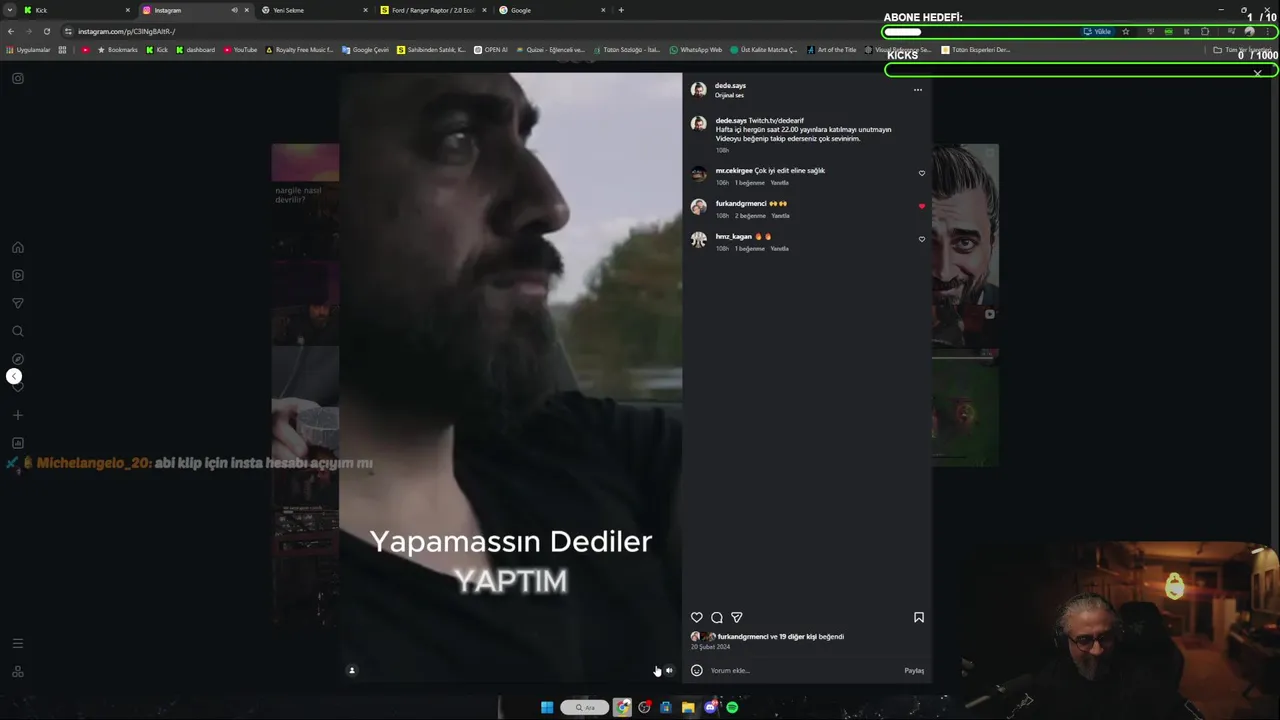The height and width of the screenshot is (720, 1280).
Task: Click the comment bubble icon under the post
Action: point(717,617)
